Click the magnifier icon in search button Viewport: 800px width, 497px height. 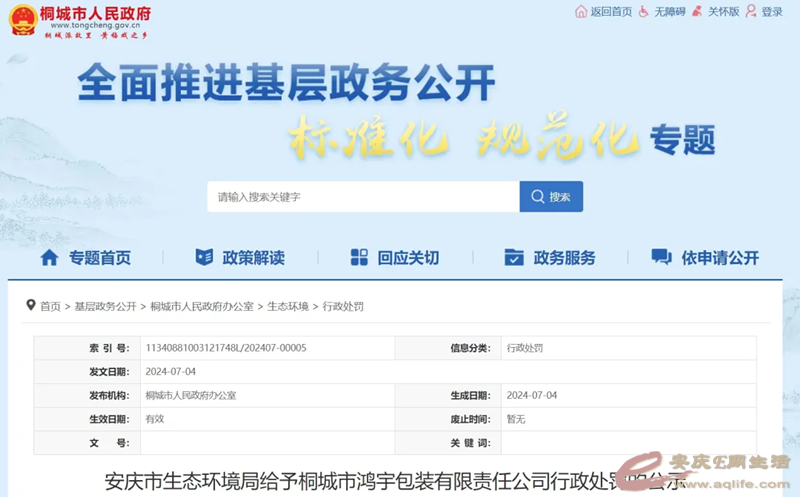point(538,197)
